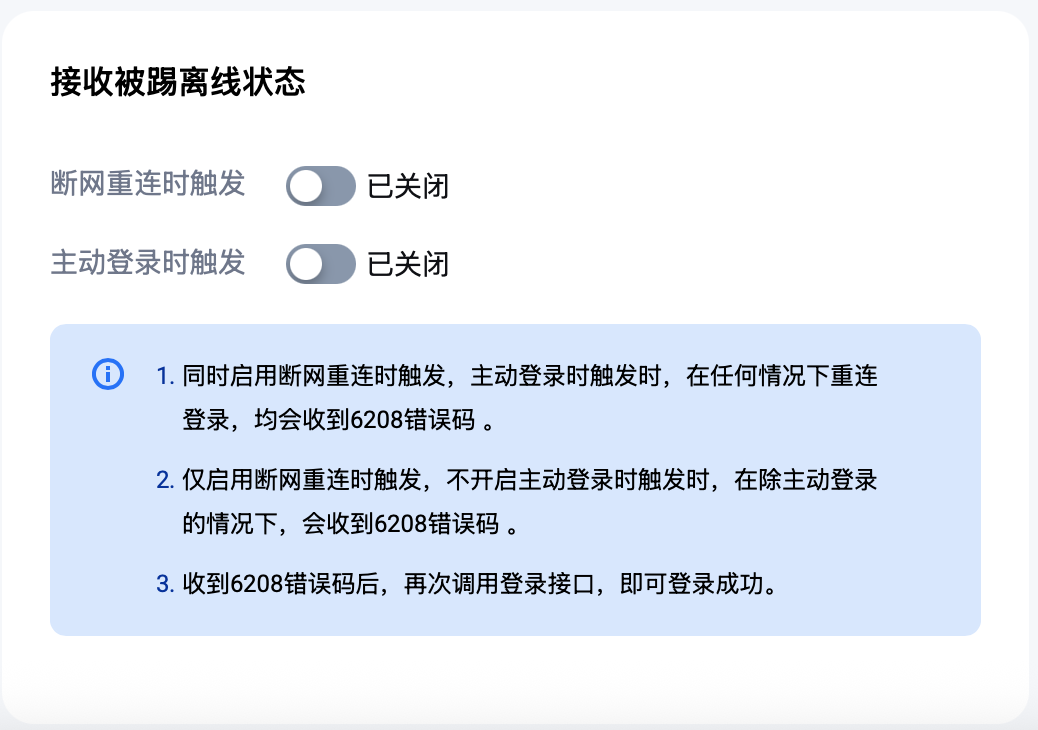Click the 断网重连时触发 setting label
Viewport: 1038px width, 730px height.
coord(147,184)
